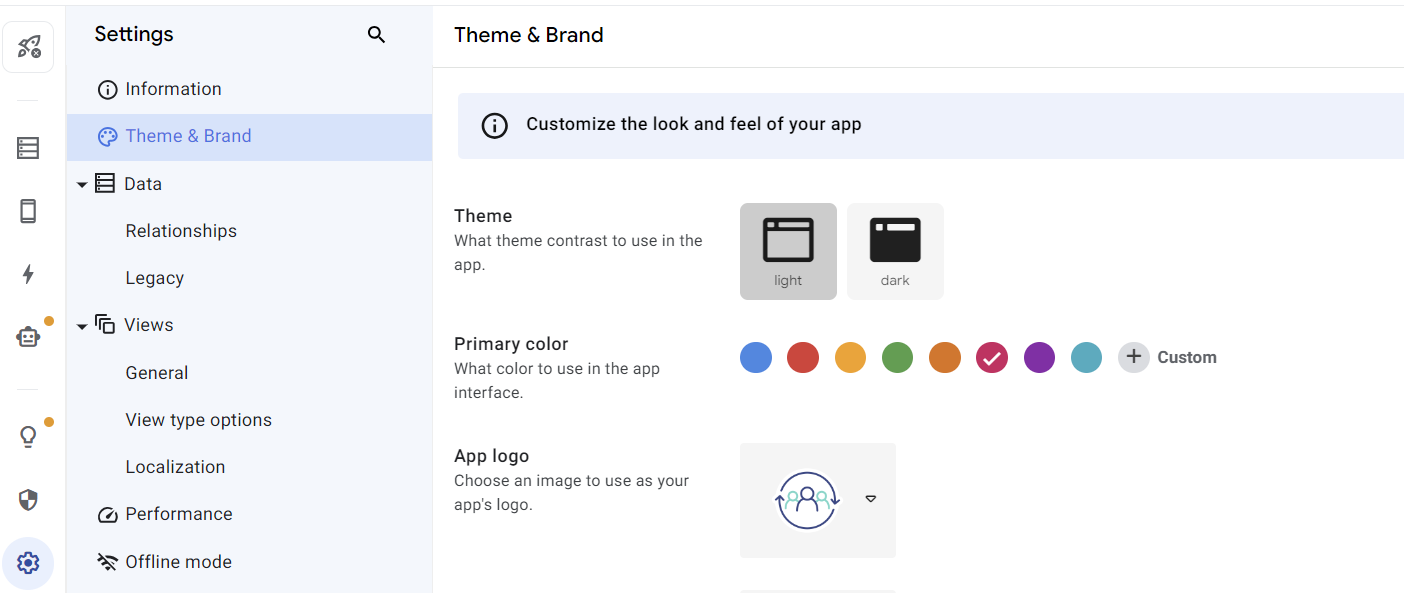The image size is (1404, 593).
Task: Open the App logo dropdown arrow
Action: tap(870, 499)
